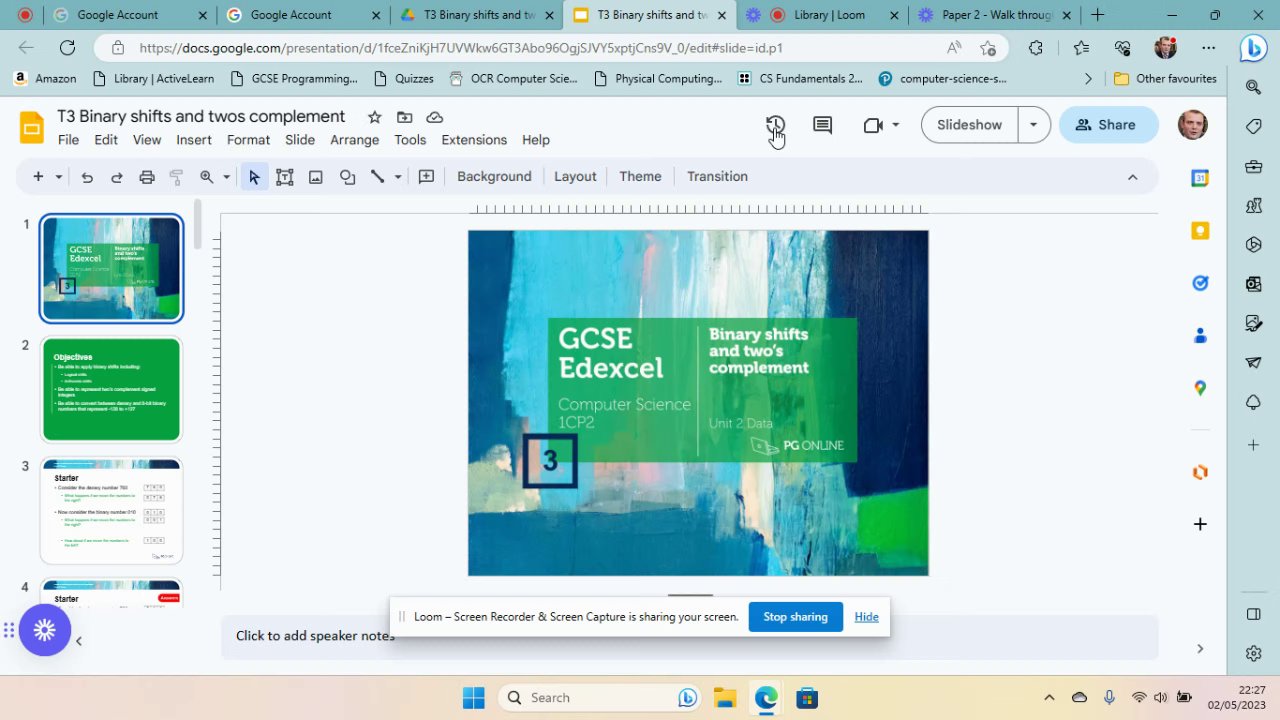Show hidden system tray icons
The width and height of the screenshot is (1280, 720).
point(1049,698)
